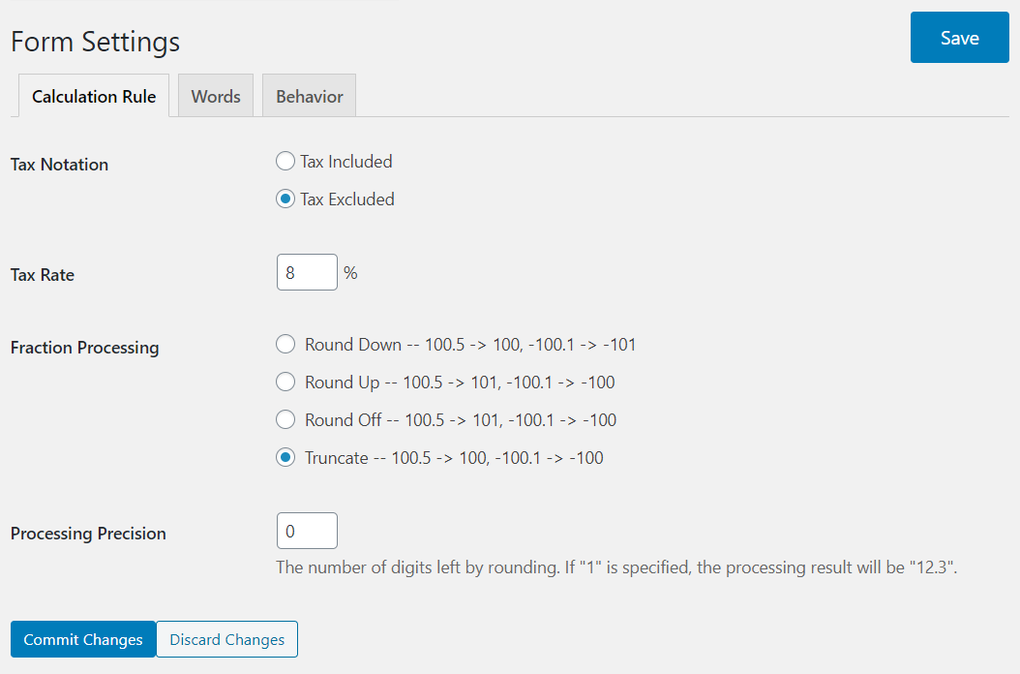
Task: Focus the Tax Rate input field
Action: tap(307, 272)
